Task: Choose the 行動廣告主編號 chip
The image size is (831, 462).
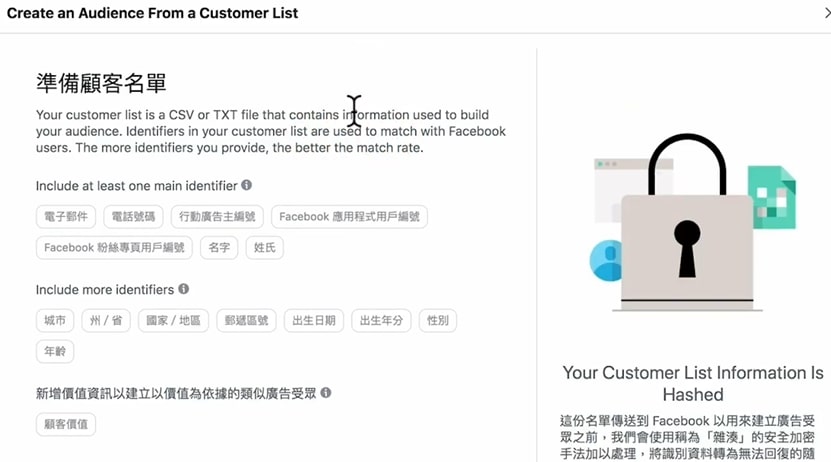Action: (x=217, y=217)
